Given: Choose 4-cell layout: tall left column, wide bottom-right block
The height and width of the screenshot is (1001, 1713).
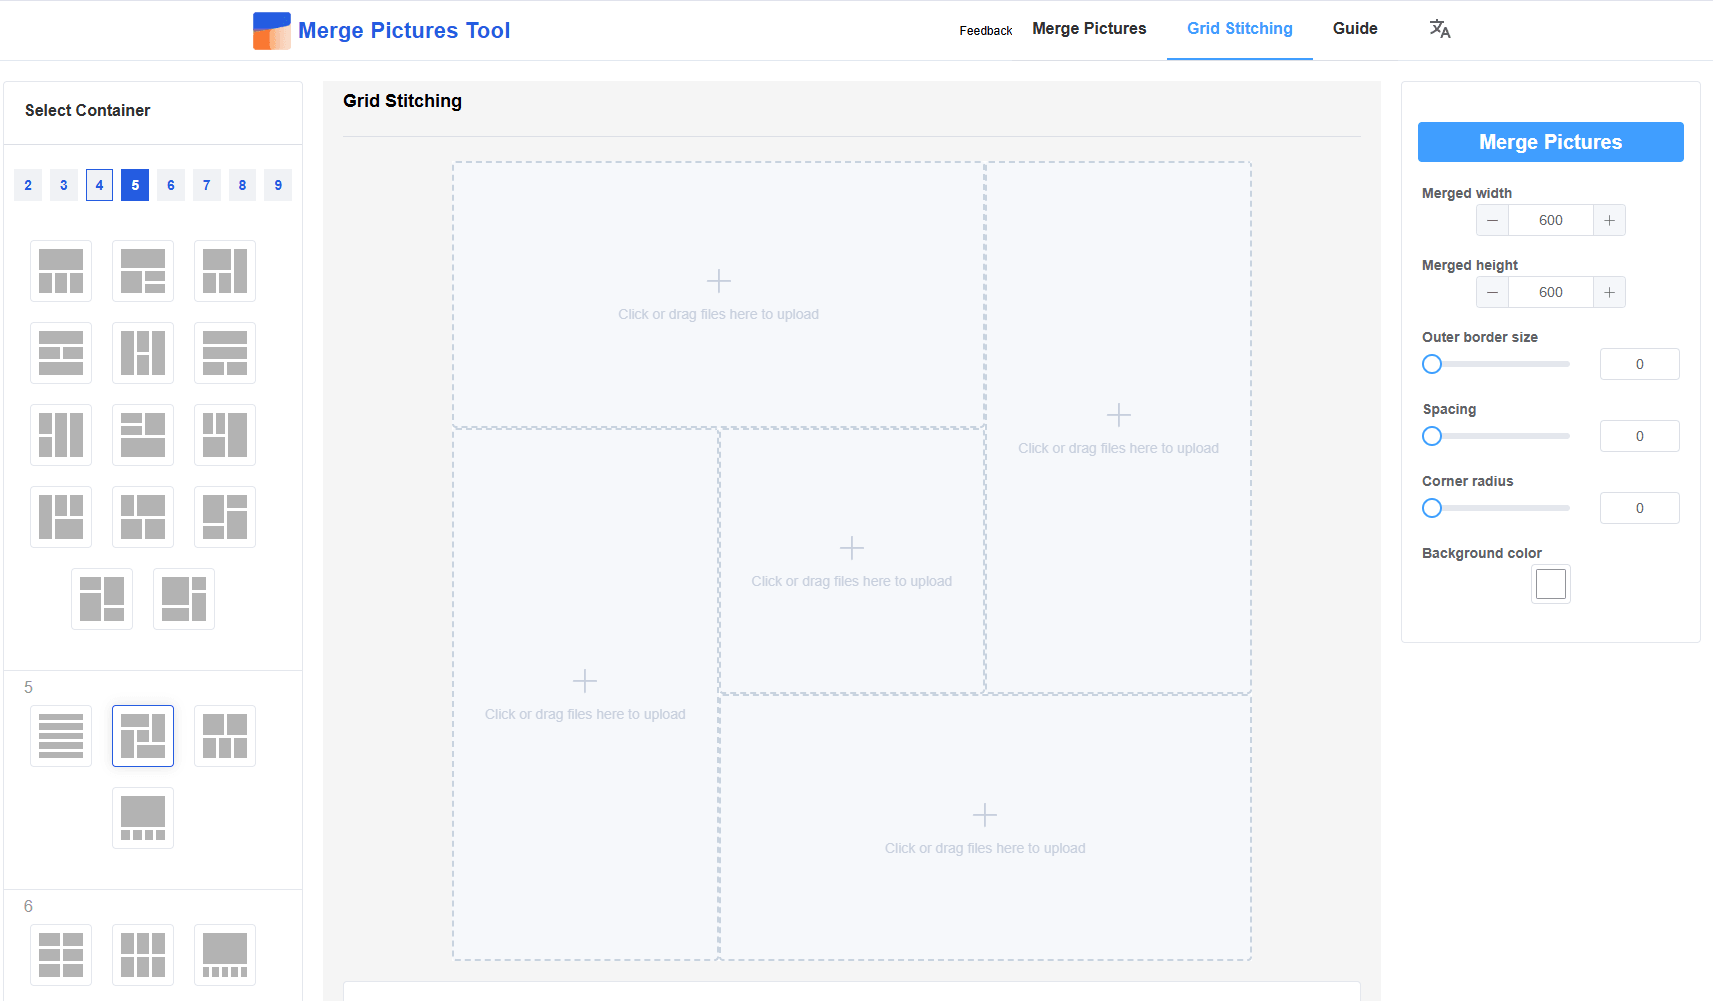Looking at the screenshot, I should [61, 517].
